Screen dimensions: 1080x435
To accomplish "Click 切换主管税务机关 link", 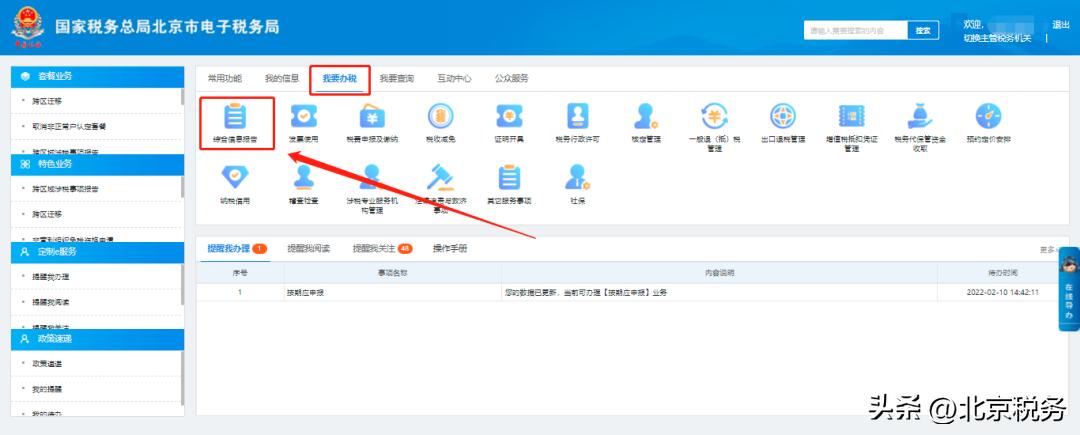I will [997, 38].
